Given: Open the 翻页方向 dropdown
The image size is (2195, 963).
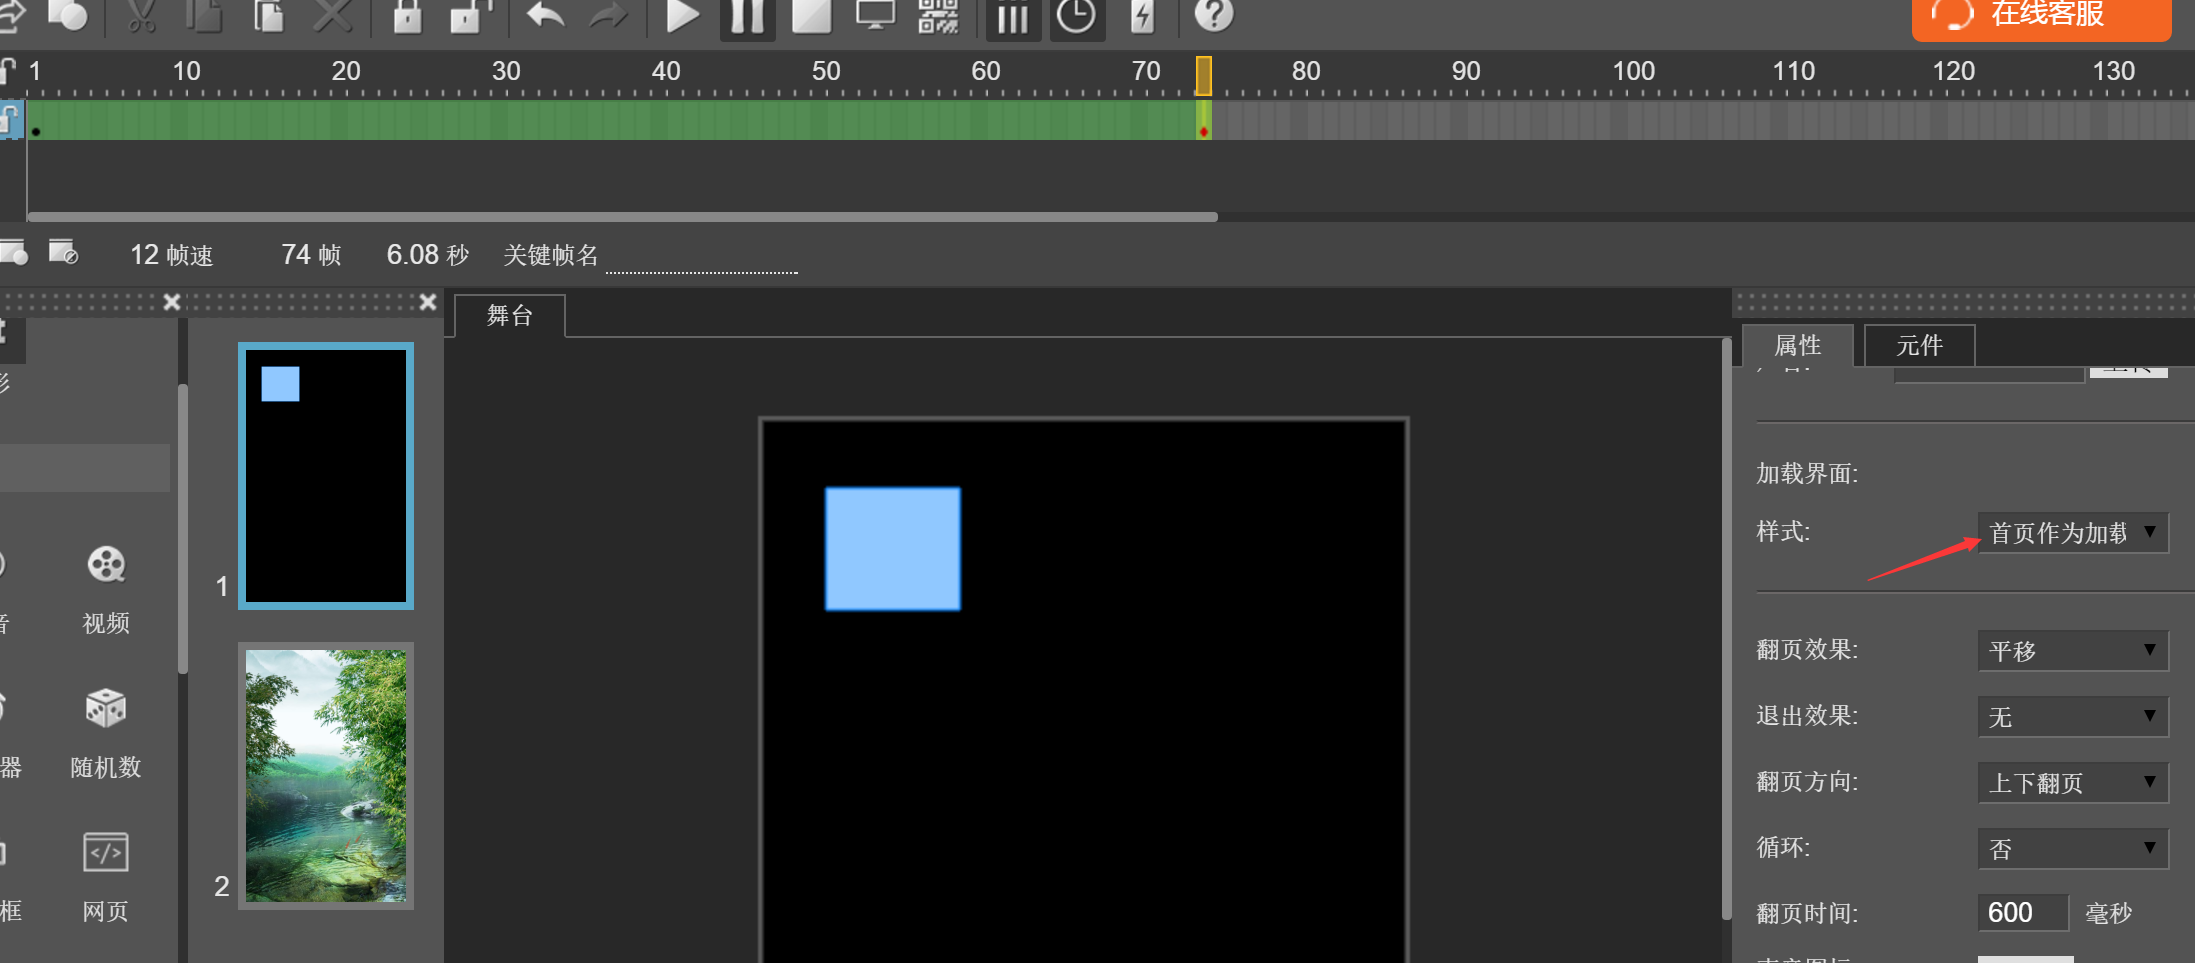Looking at the screenshot, I should pos(2072,783).
